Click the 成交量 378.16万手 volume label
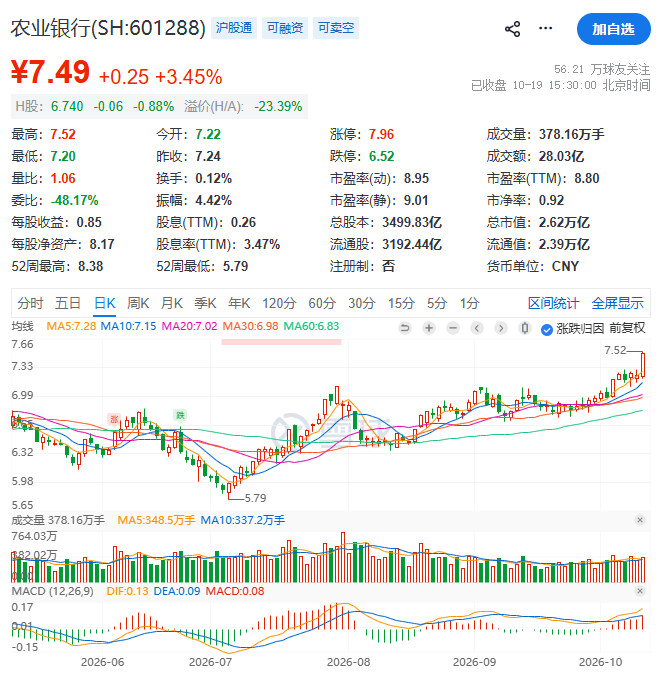This screenshot has width=662, height=676. [58, 520]
